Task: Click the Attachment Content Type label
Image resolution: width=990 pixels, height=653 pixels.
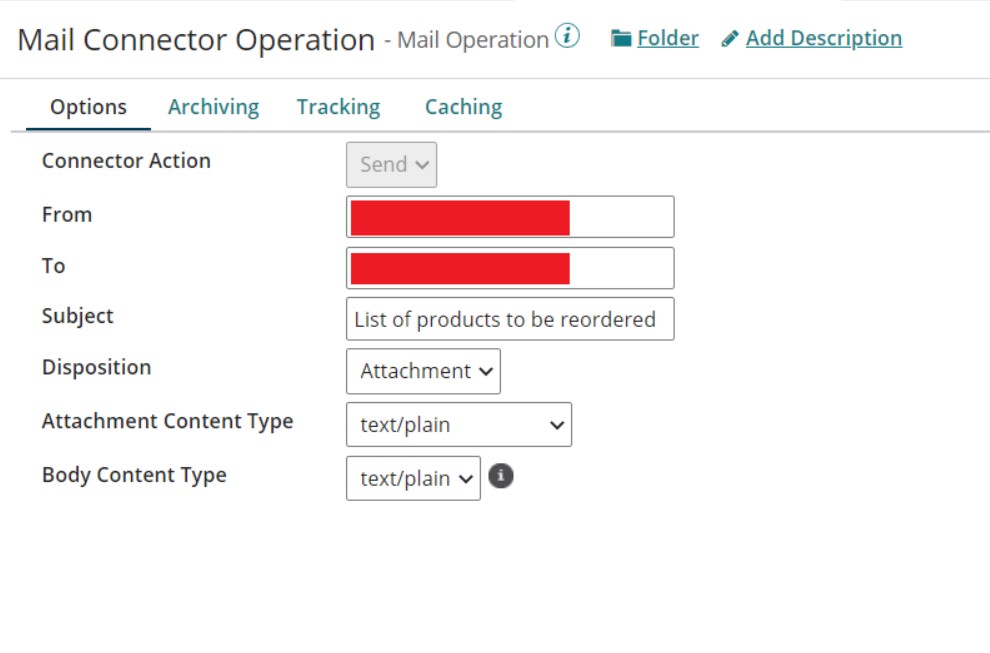Action: coord(167,421)
